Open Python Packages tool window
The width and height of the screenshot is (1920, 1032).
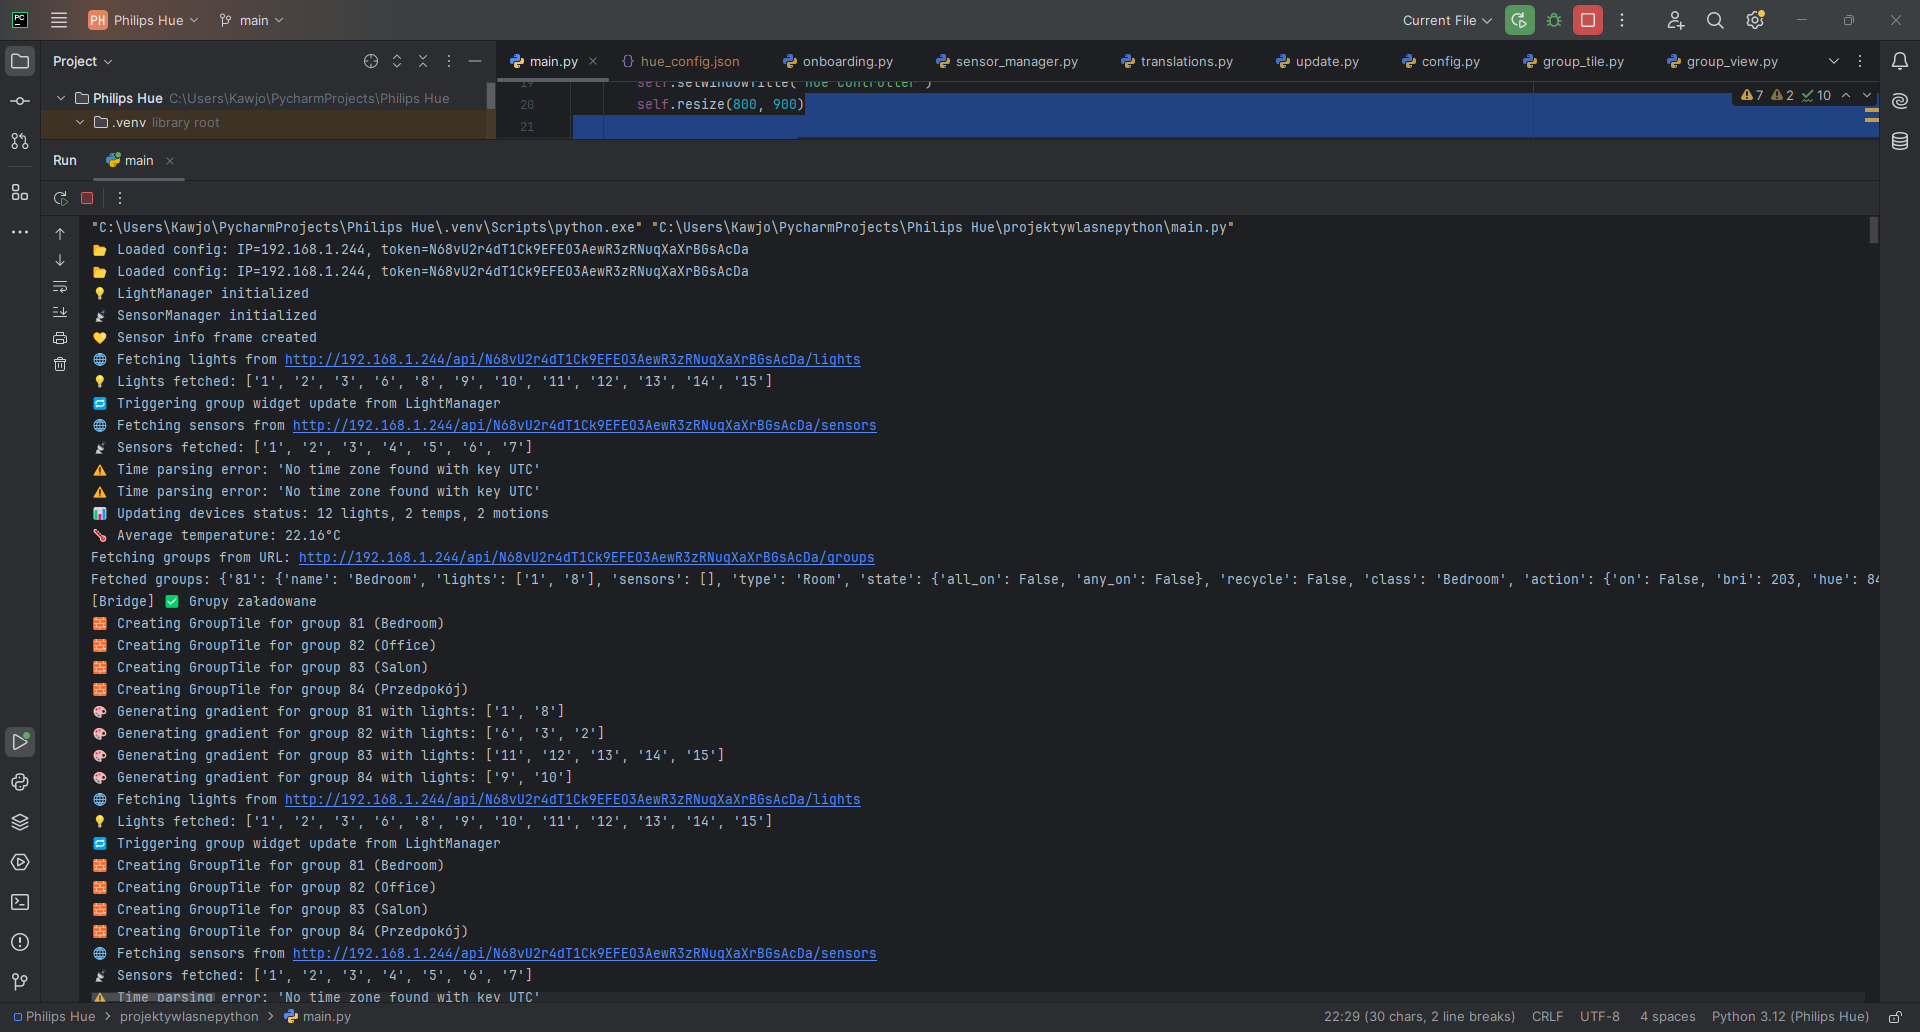click(x=20, y=782)
